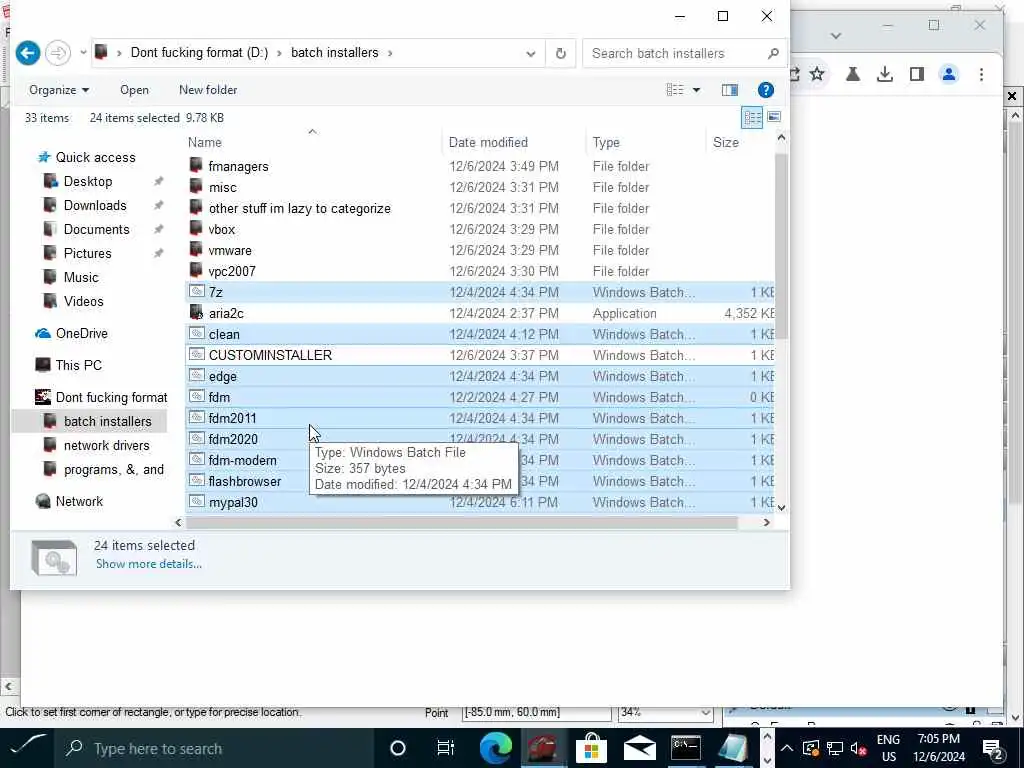Select OneDrive in navigation pane
The height and width of the screenshot is (768, 1024).
point(81,334)
